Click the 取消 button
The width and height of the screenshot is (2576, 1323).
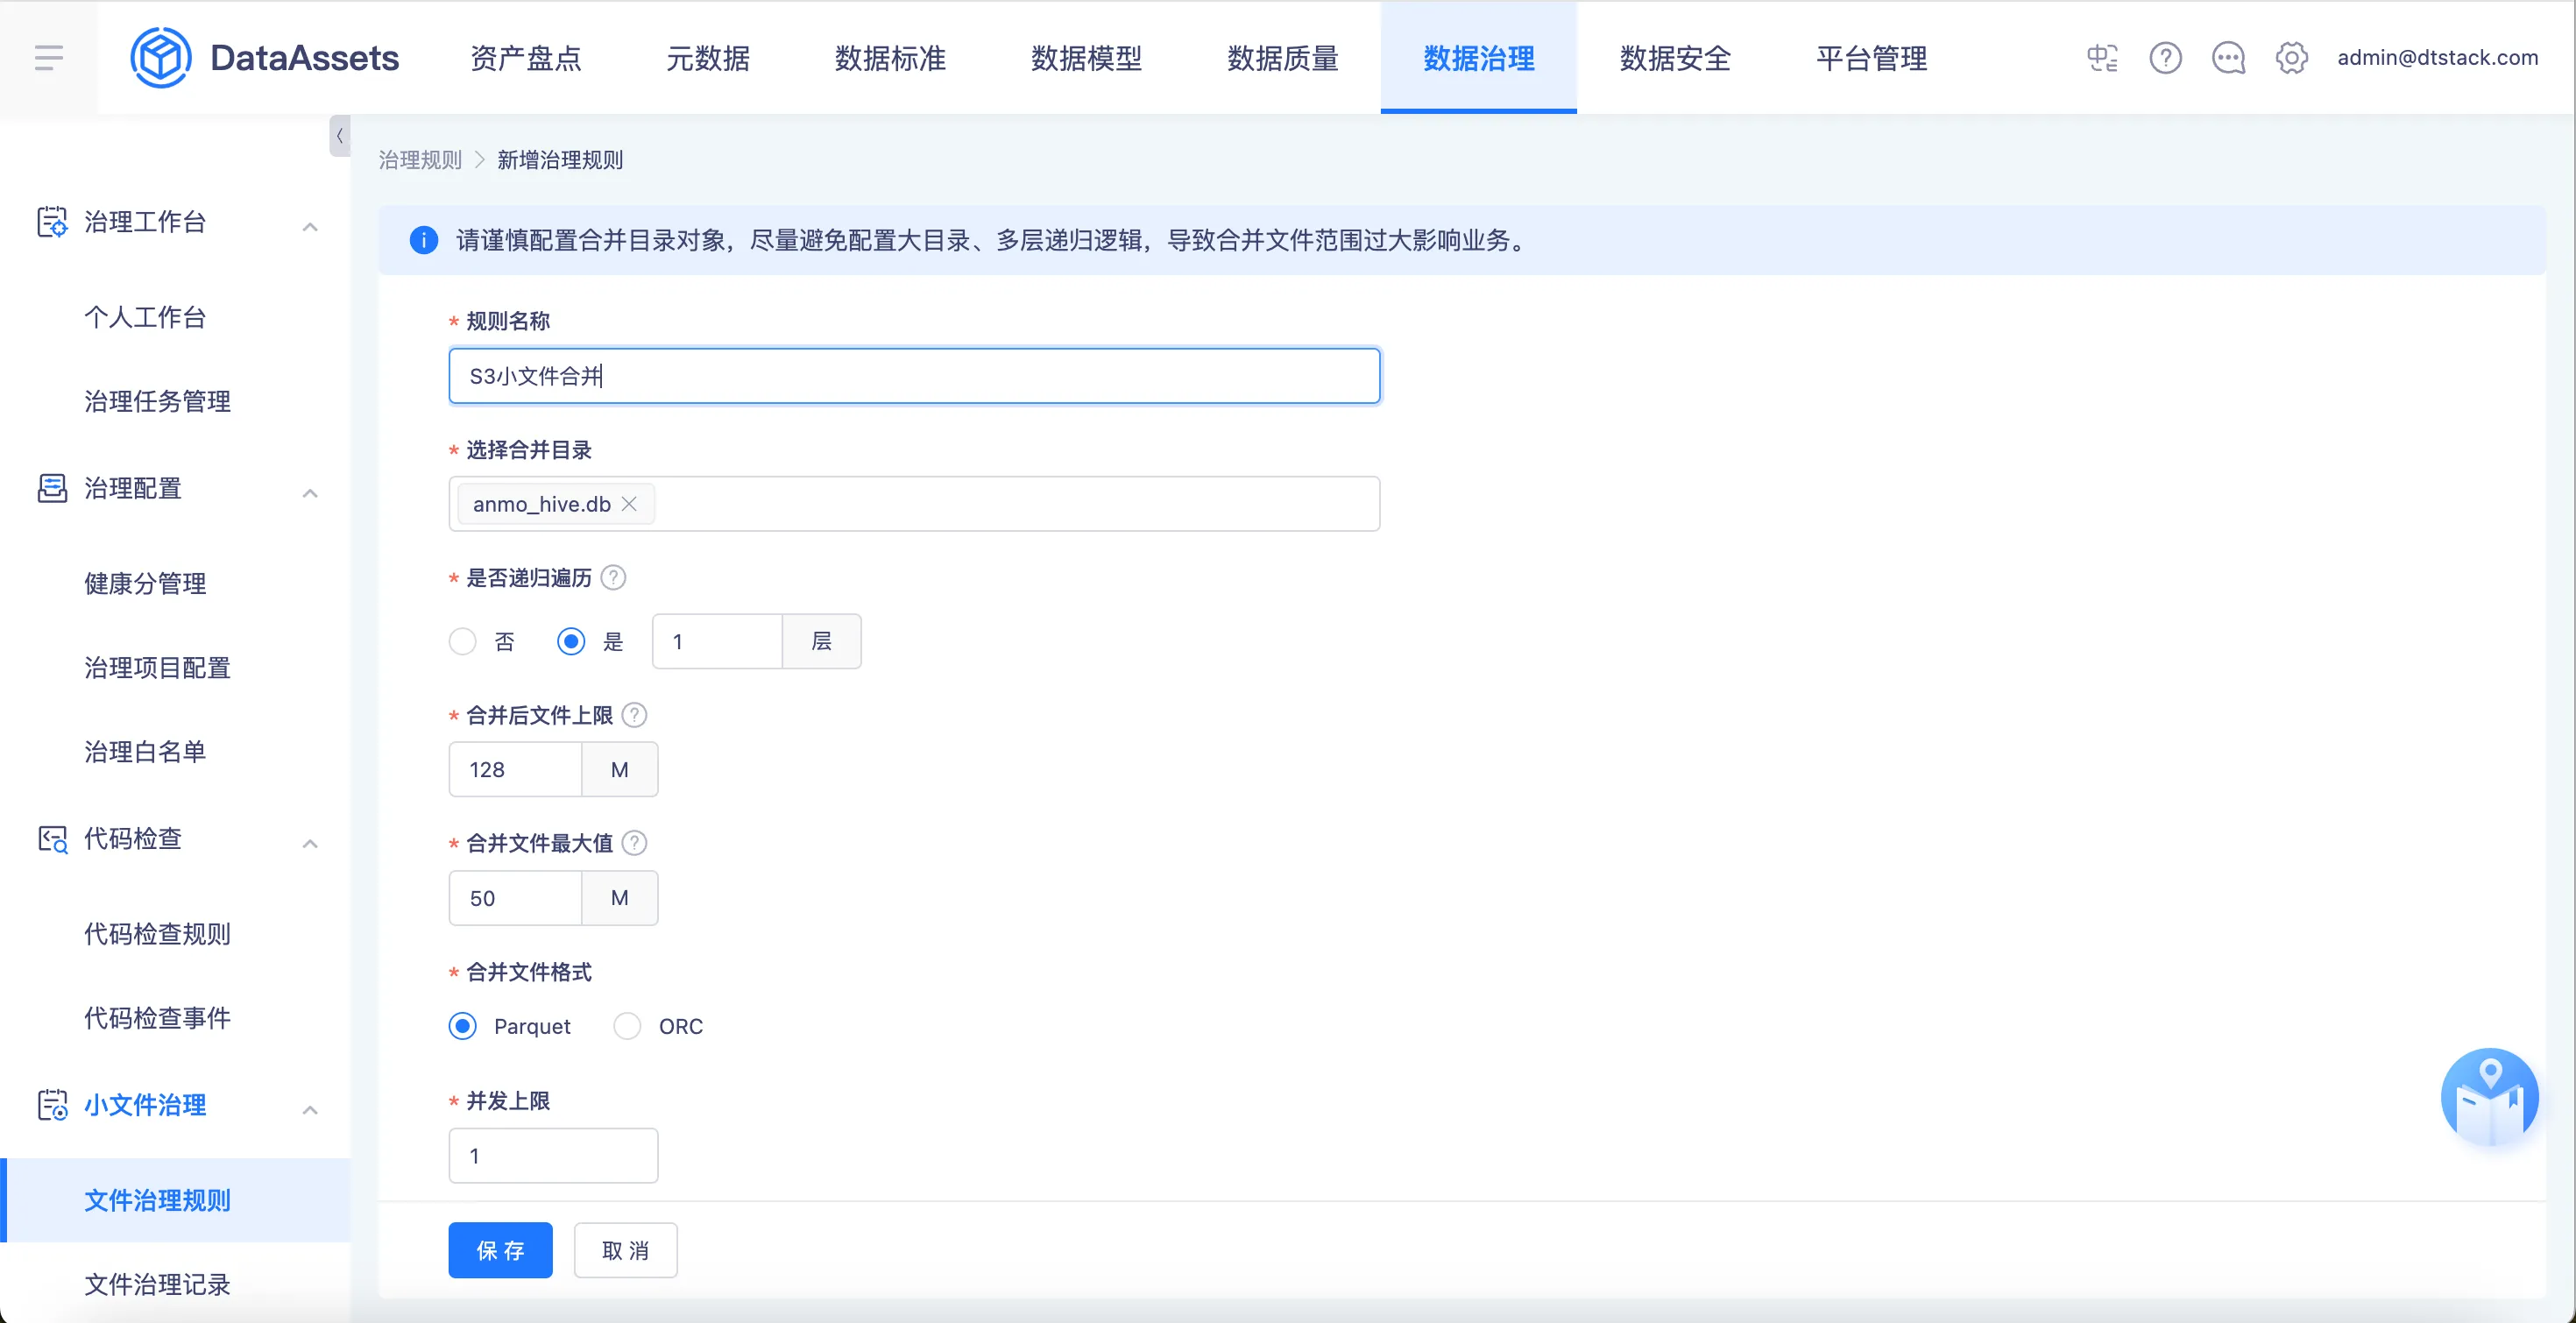click(x=625, y=1250)
